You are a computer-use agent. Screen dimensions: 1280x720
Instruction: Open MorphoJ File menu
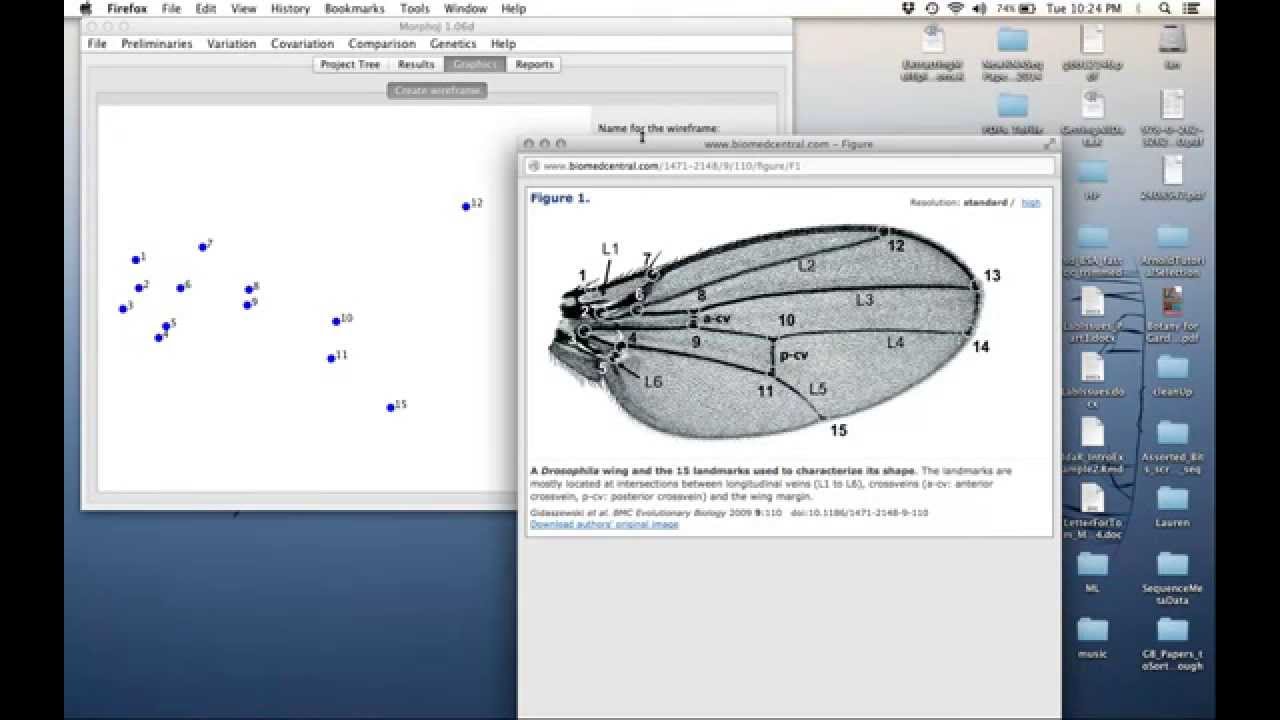(x=97, y=44)
